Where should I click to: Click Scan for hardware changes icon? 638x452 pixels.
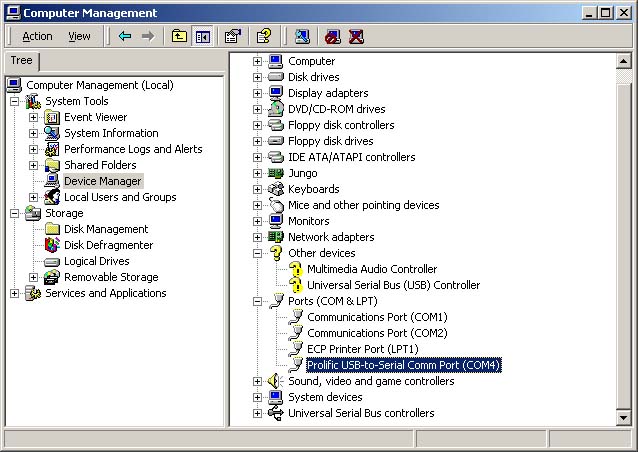[x=302, y=36]
